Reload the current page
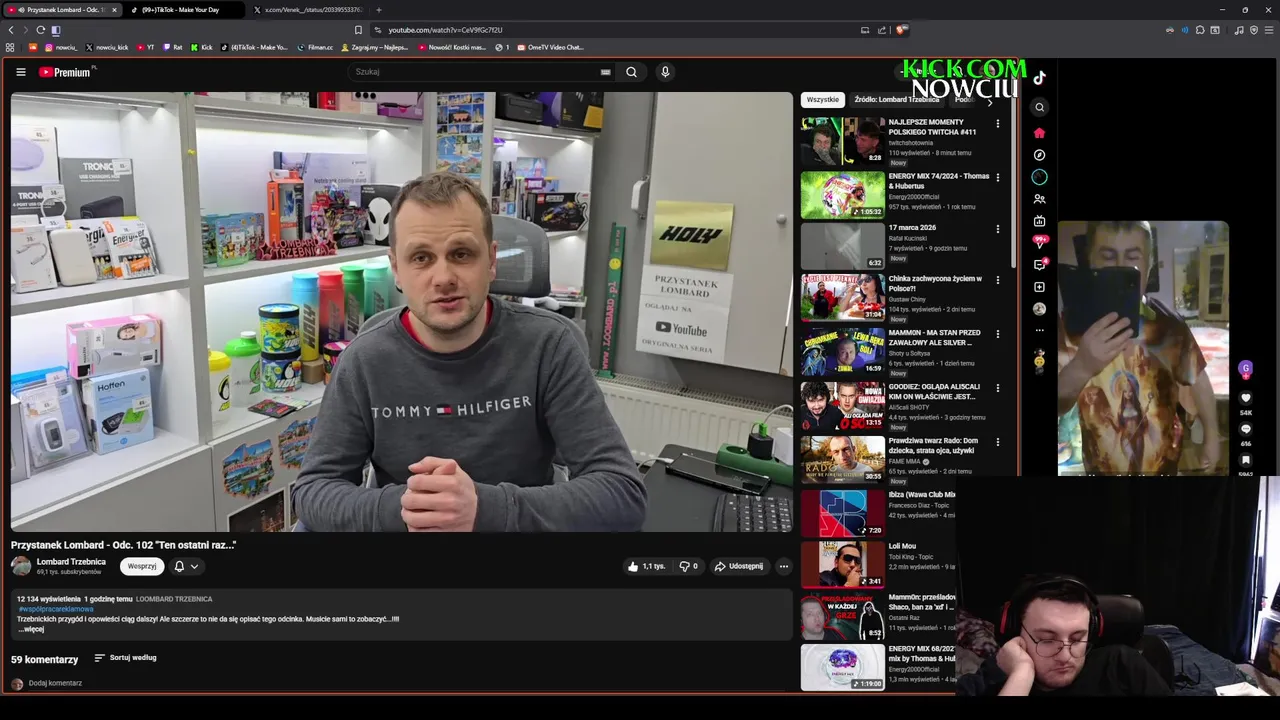Viewport: 1280px width, 720px height. point(40,30)
